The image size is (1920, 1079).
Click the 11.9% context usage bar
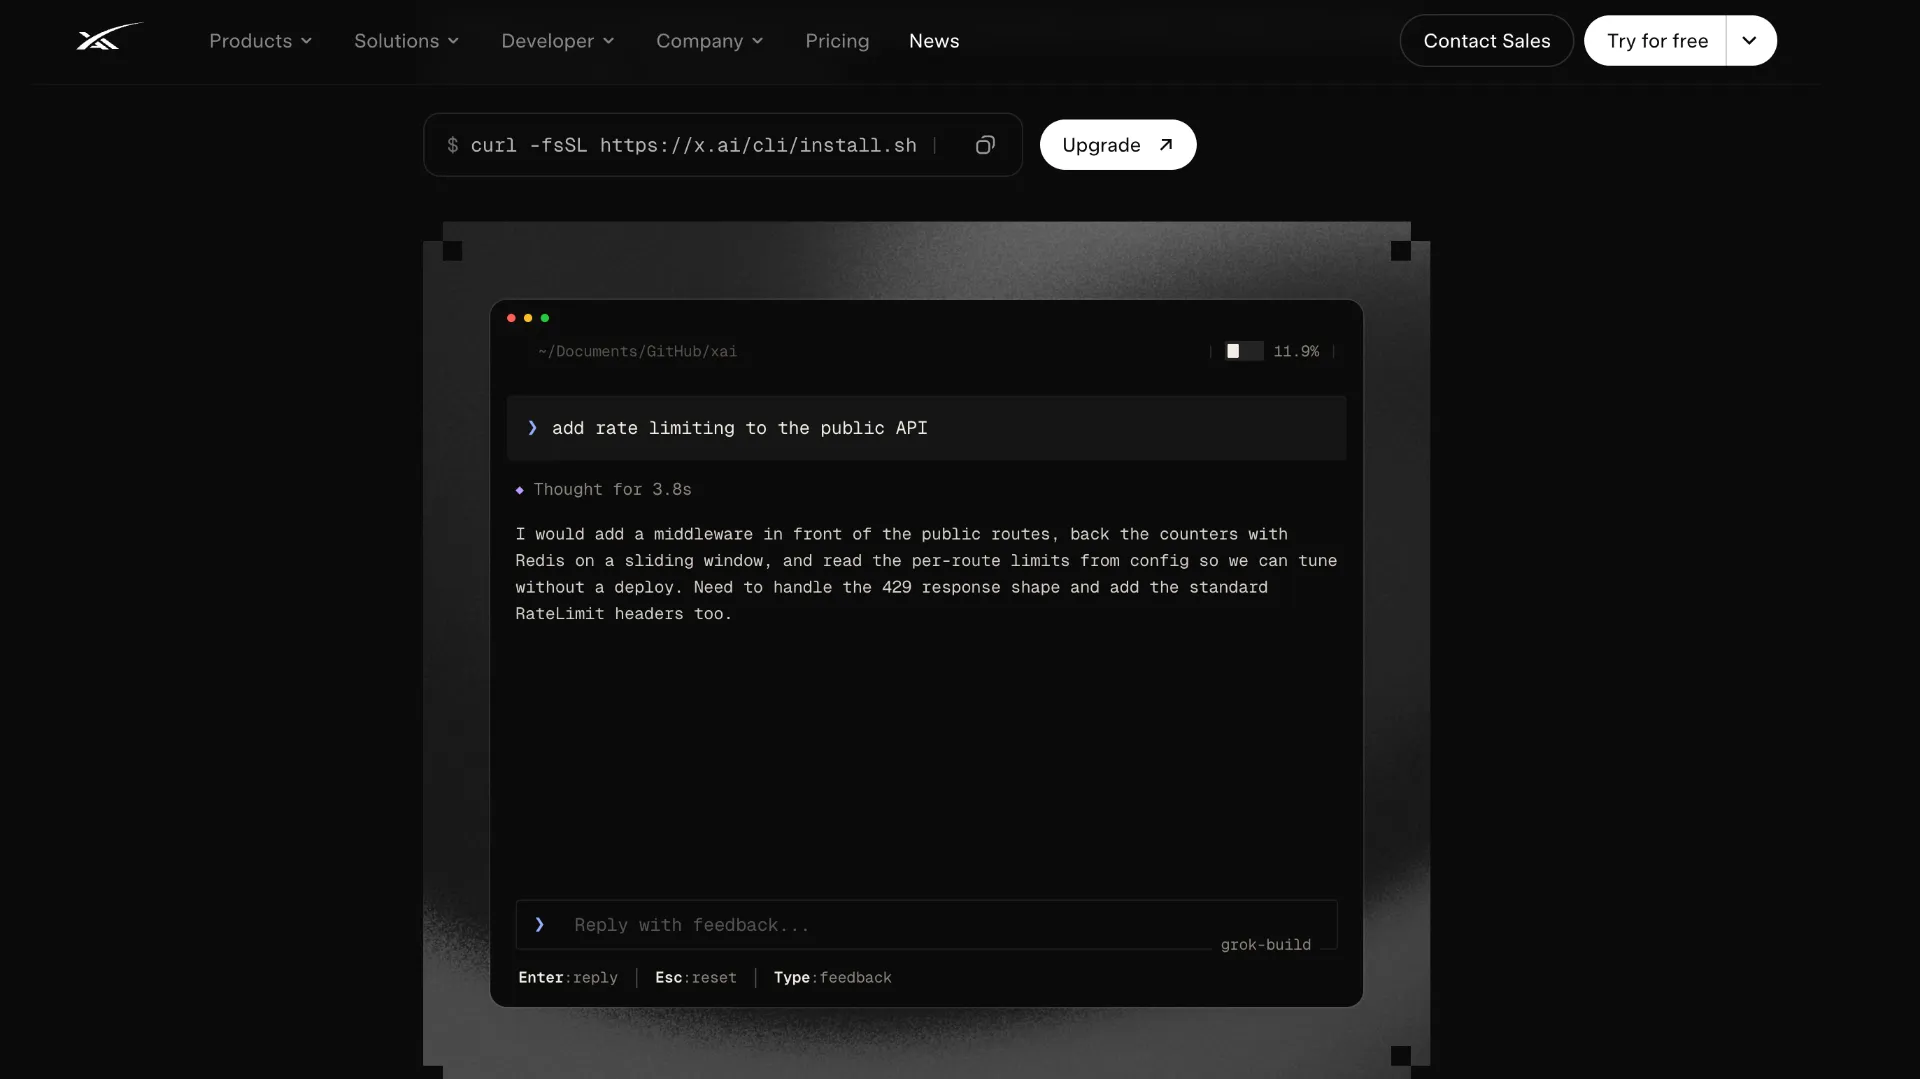pos(1244,351)
